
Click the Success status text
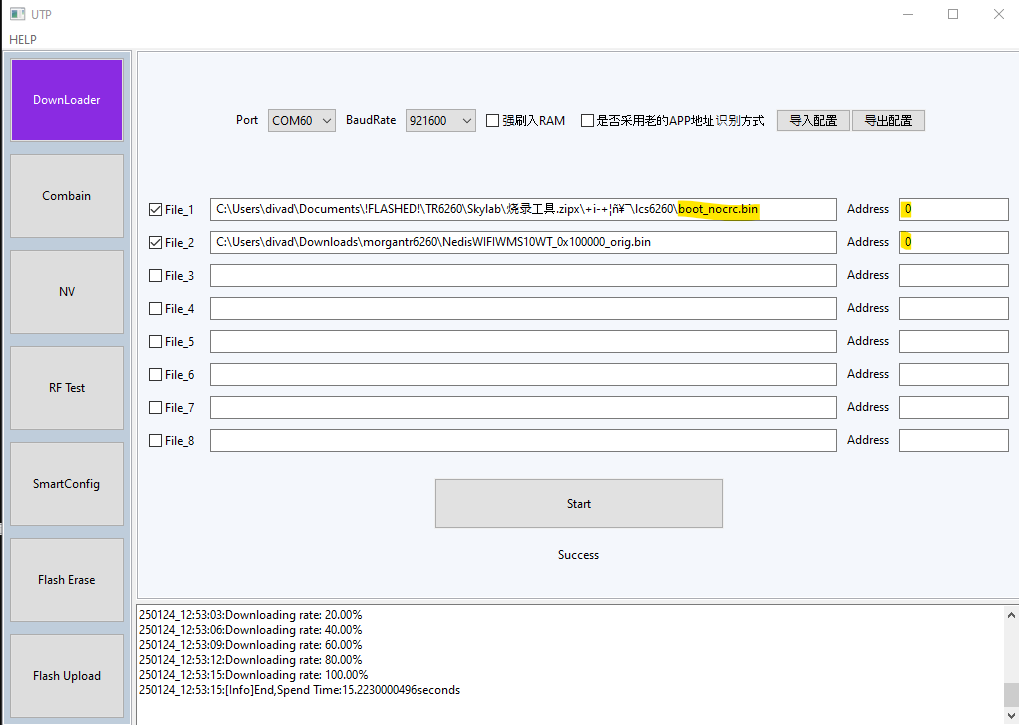578,555
